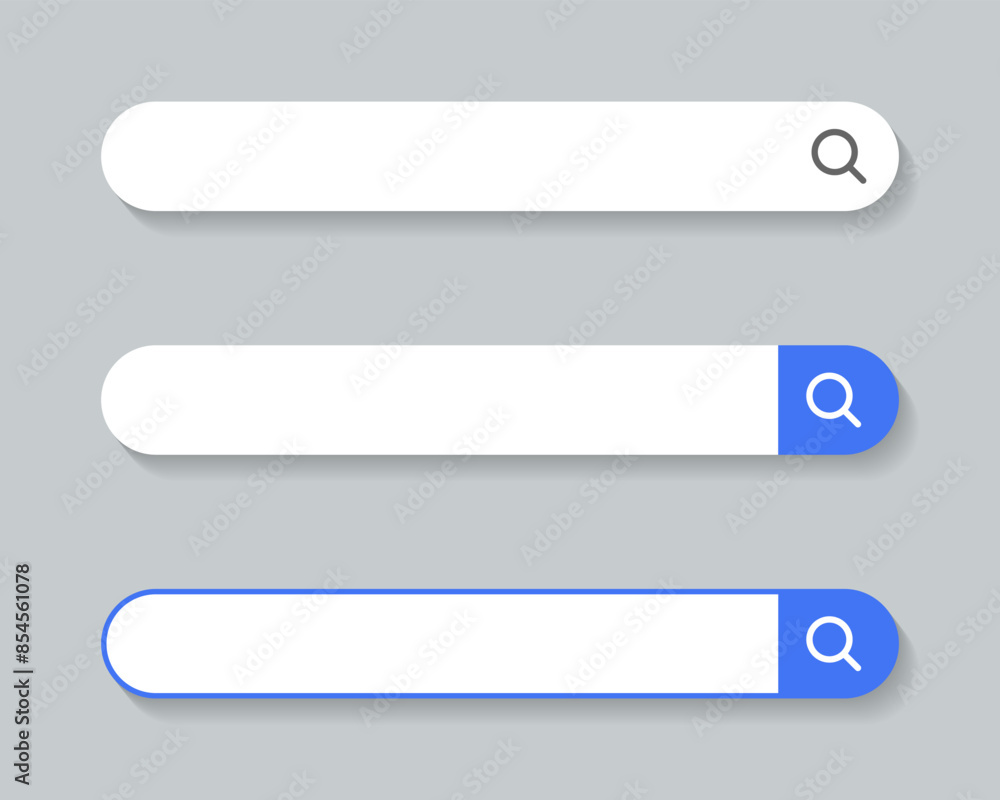Click the rounded left end of top search bar

coord(128,156)
